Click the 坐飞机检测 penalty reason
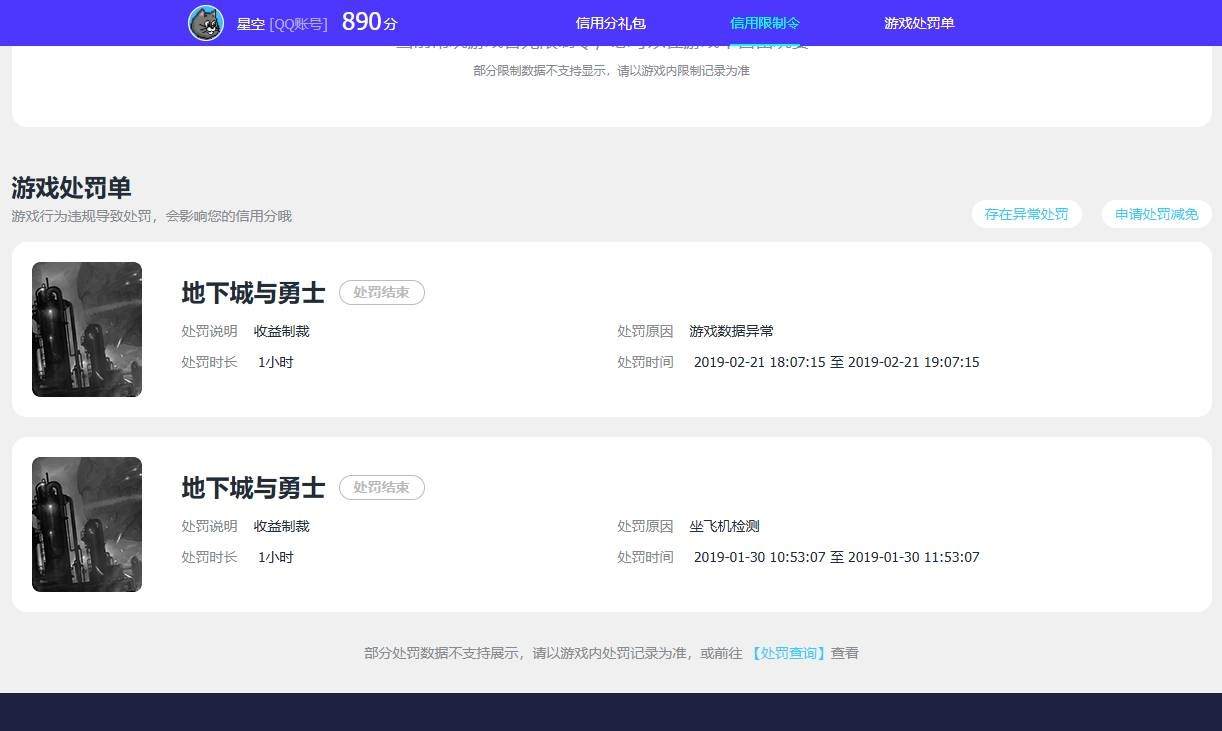Screen dimensions: 1222x731 tap(724, 526)
